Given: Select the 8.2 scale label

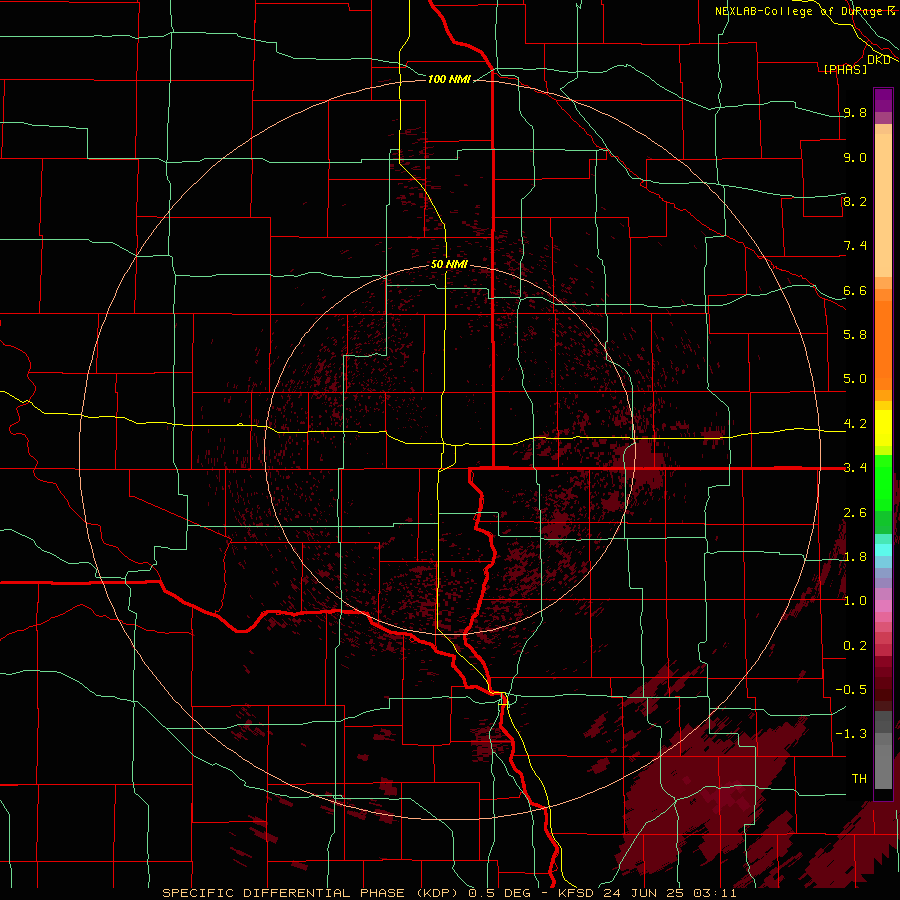Looking at the screenshot, I should [855, 201].
